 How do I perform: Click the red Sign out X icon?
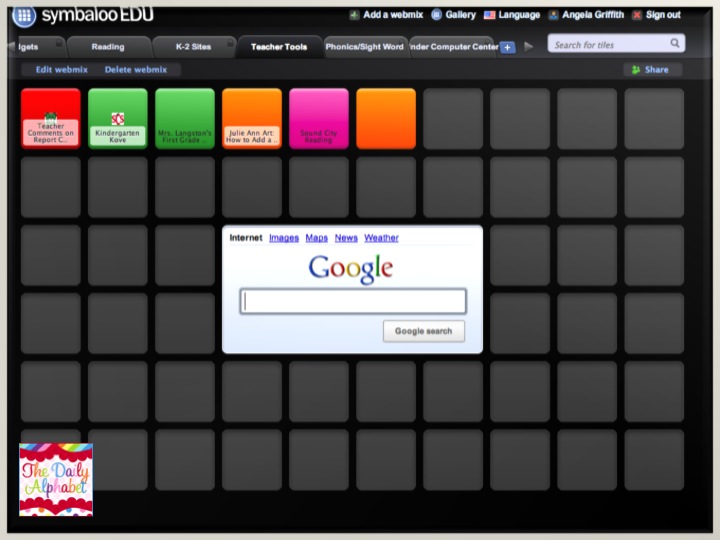coord(637,15)
